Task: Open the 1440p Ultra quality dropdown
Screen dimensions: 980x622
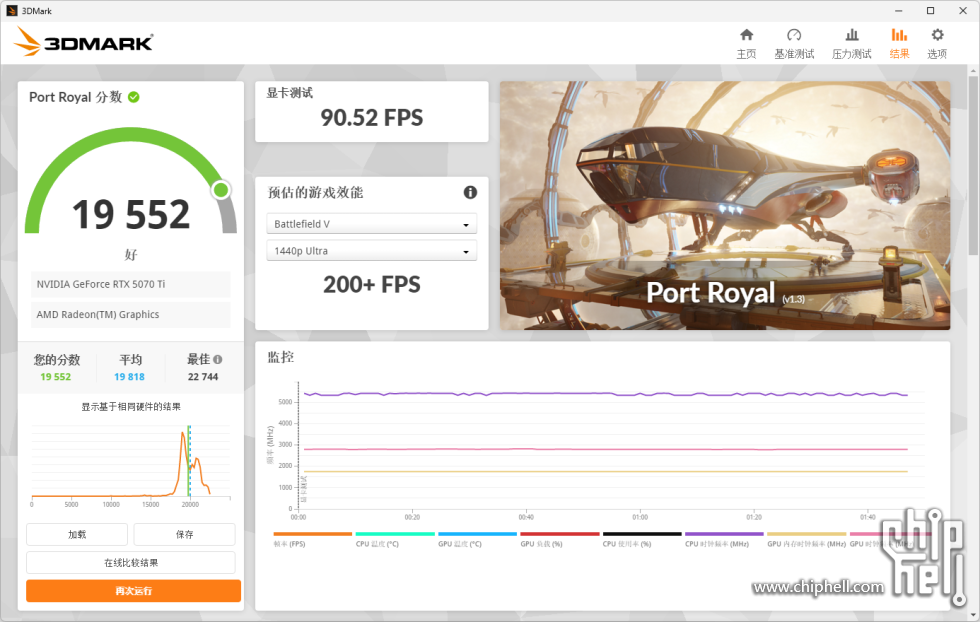Action: pos(371,250)
